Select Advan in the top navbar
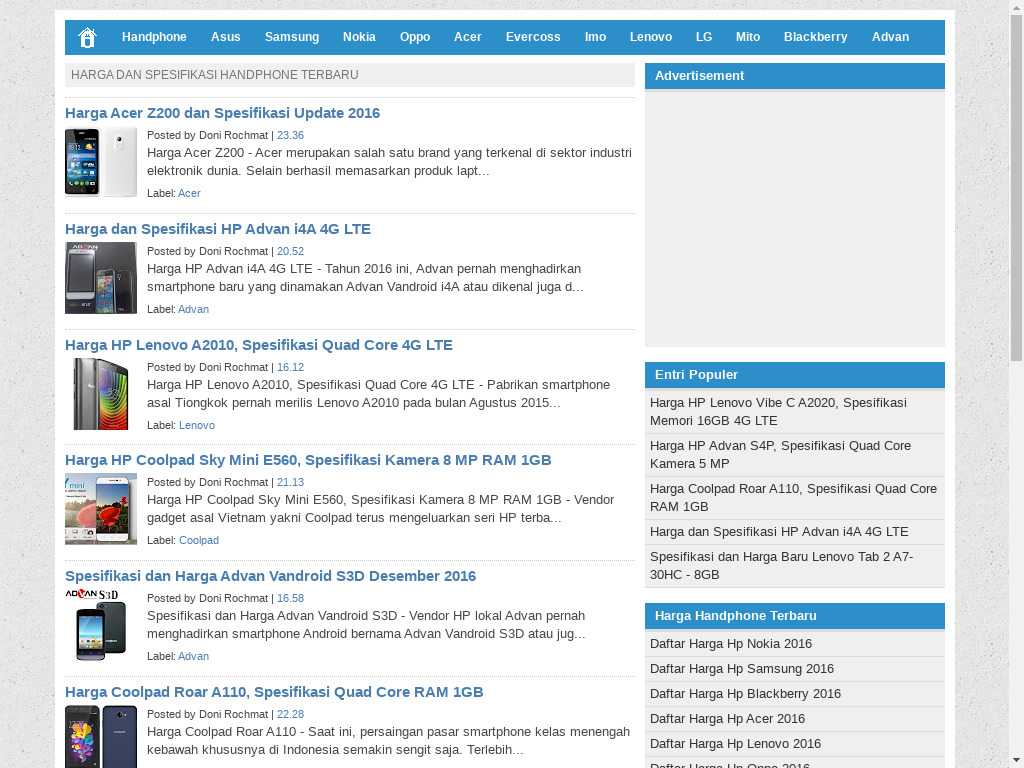The width and height of the screenshot is (1024, 768). click(890, 37)
